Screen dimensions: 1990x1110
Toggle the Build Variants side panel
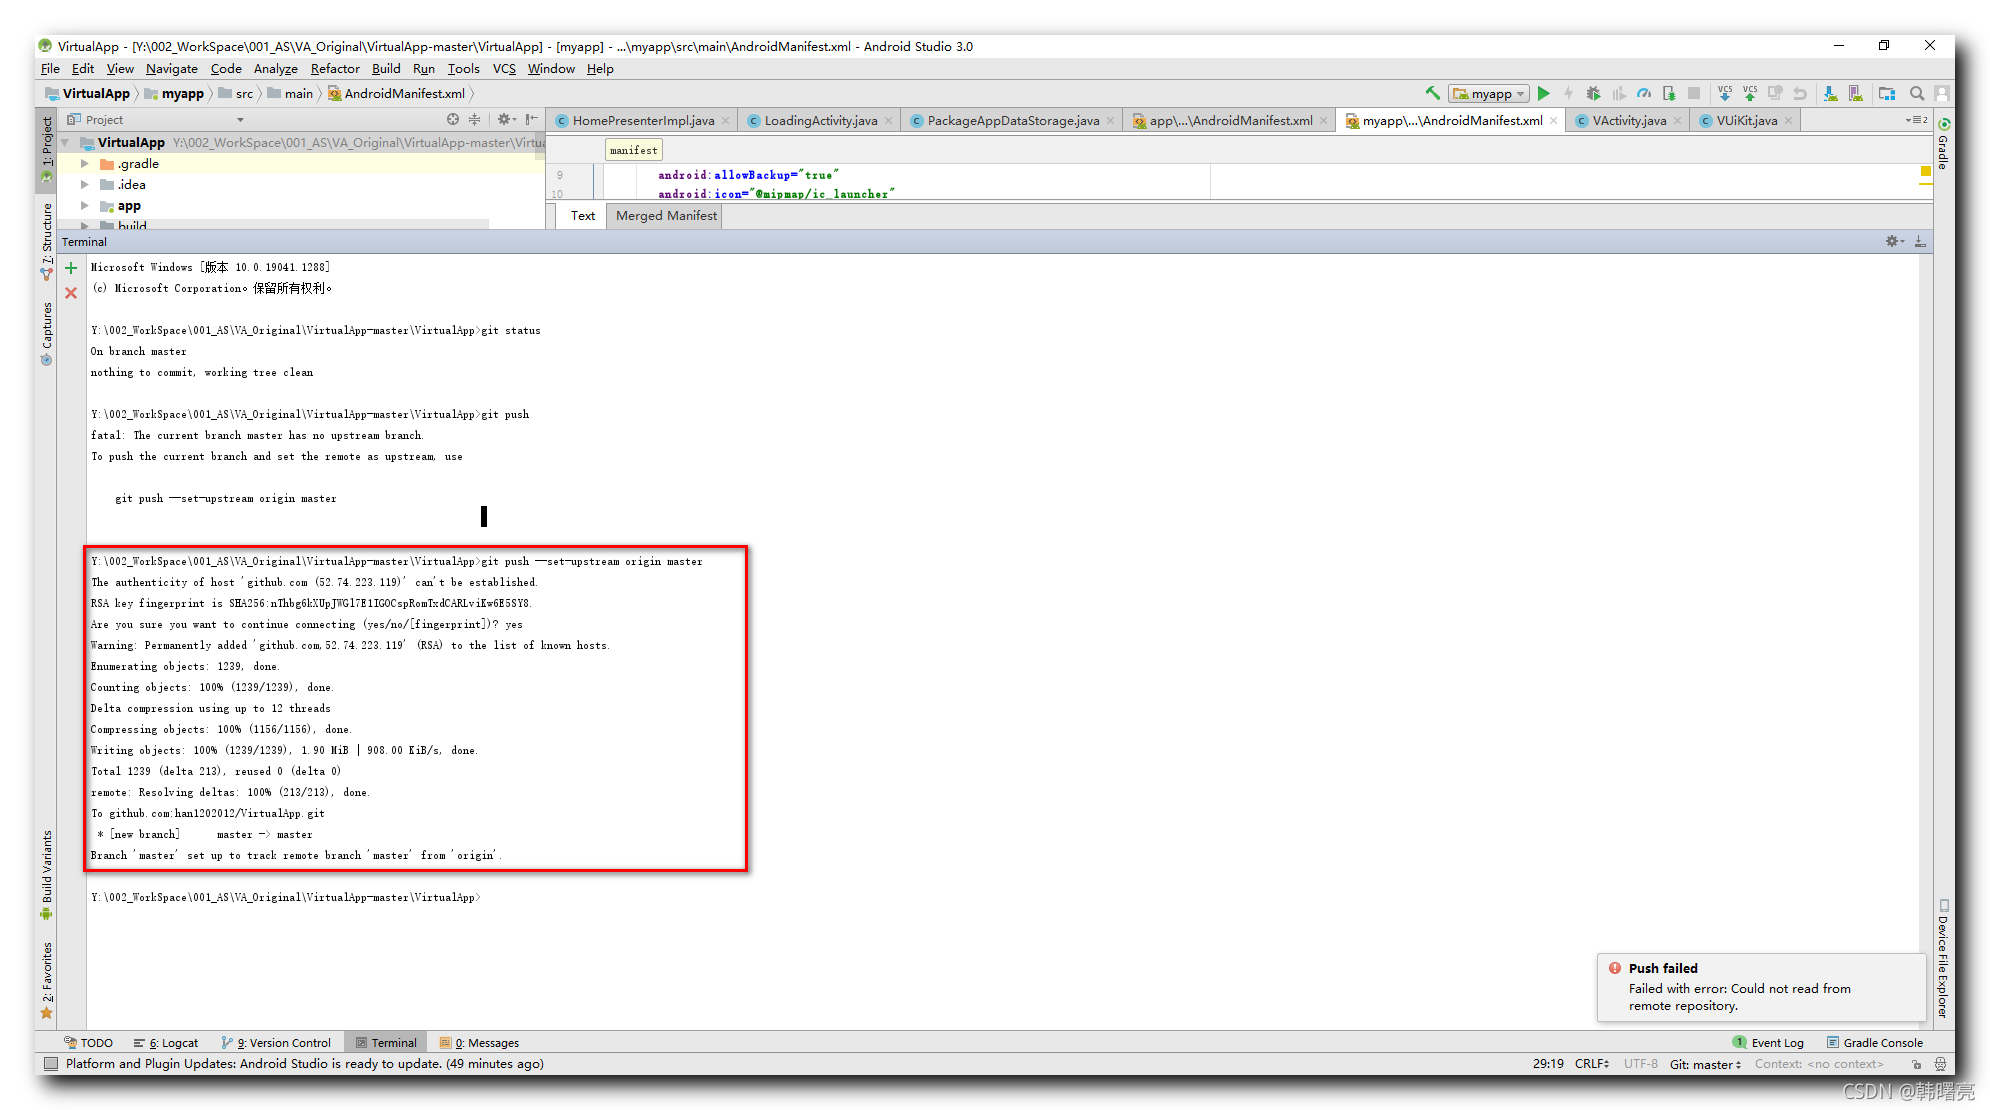tap(46, 868)
